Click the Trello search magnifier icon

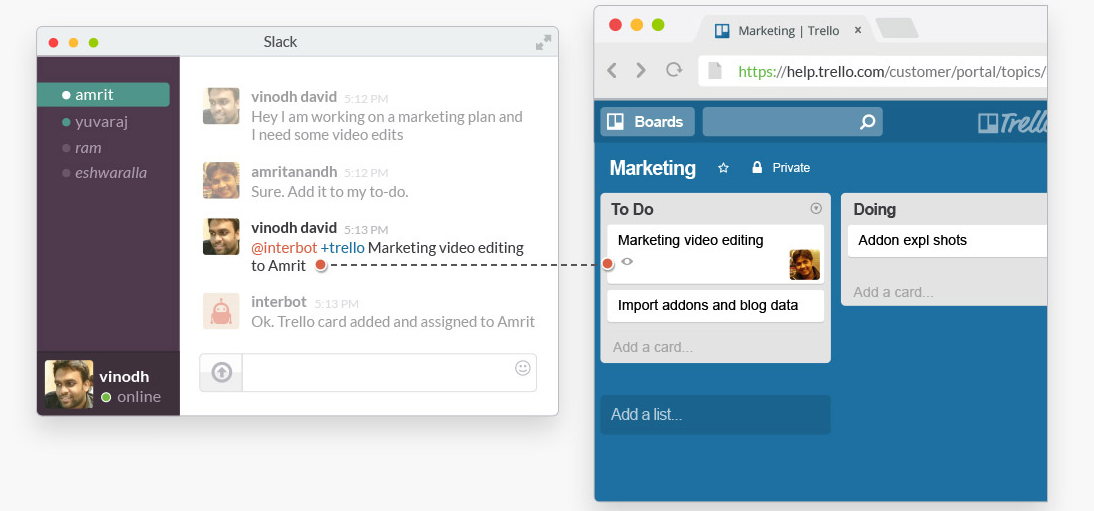click(867, 122)
